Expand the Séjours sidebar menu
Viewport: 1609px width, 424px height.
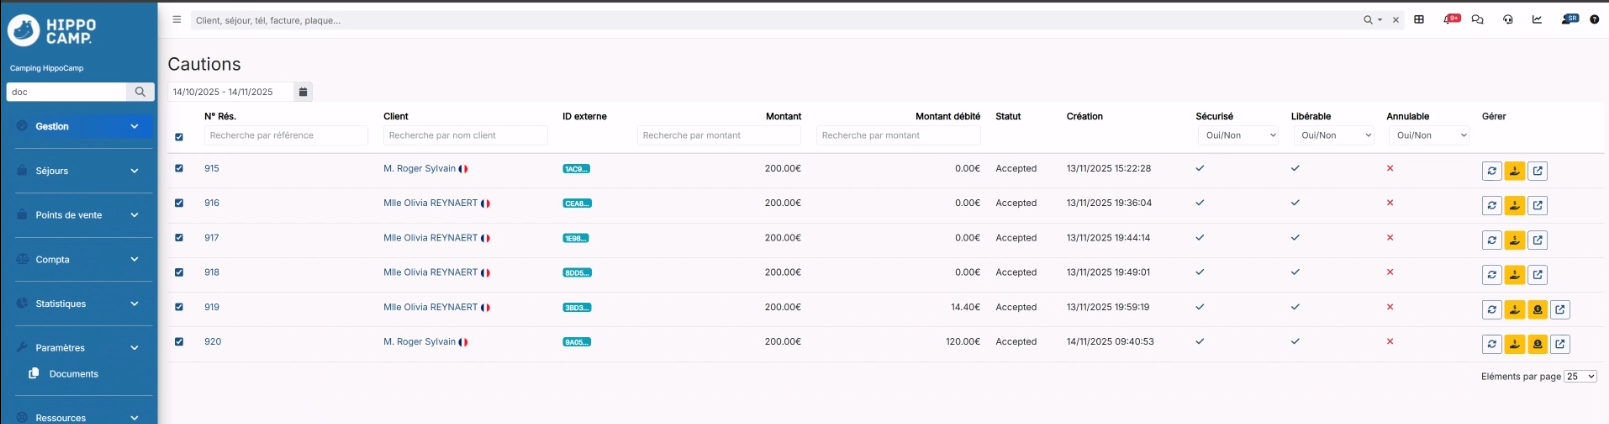coord(78,171)
